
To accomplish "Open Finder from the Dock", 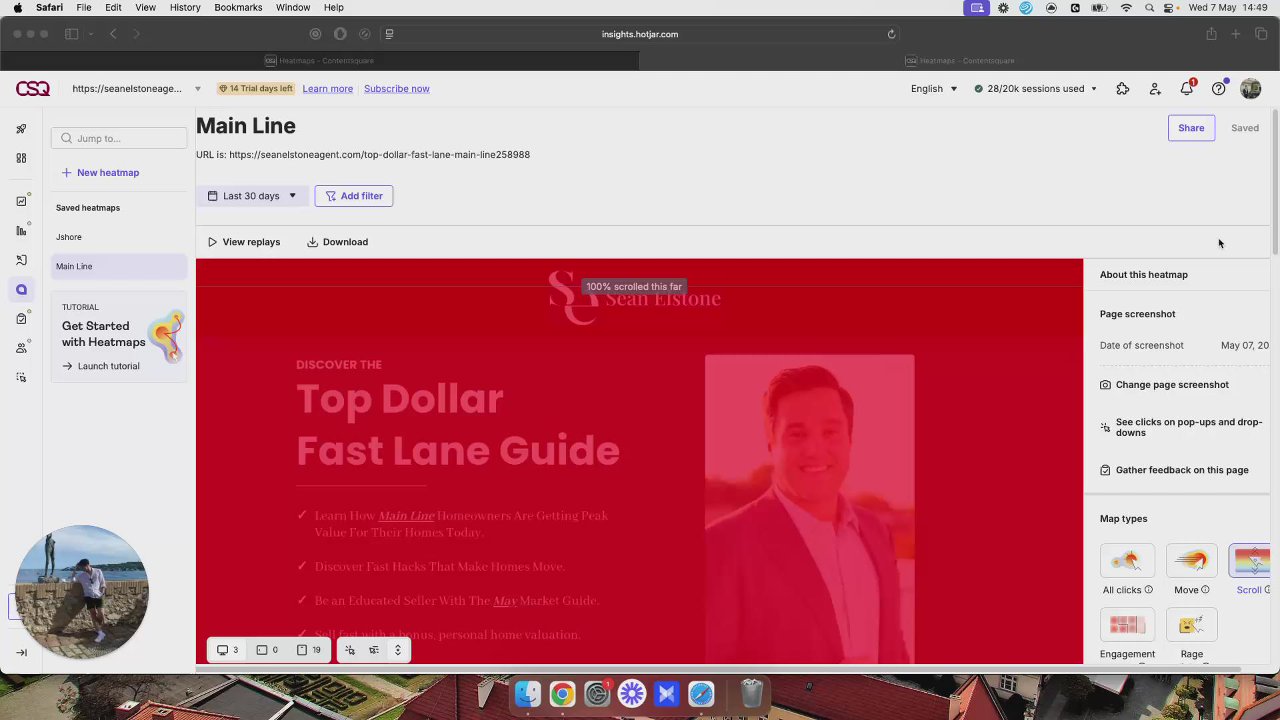I will (528, 693).
